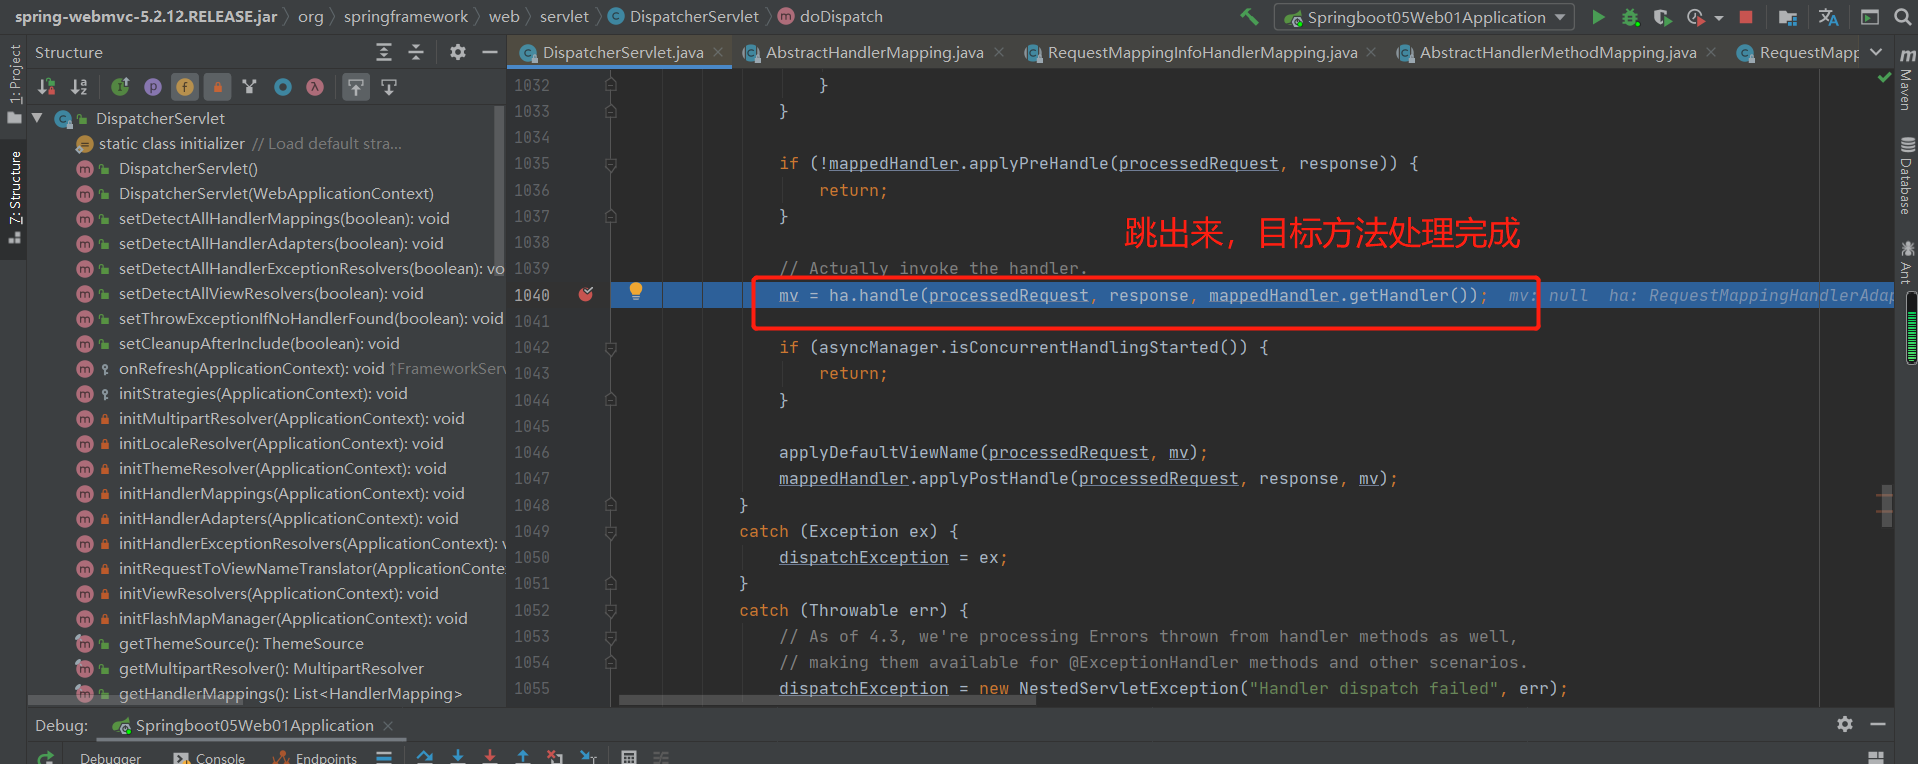Open the profiler options dropdown arrow
Screen dimensions: 1918x764
pos(1718,18)
